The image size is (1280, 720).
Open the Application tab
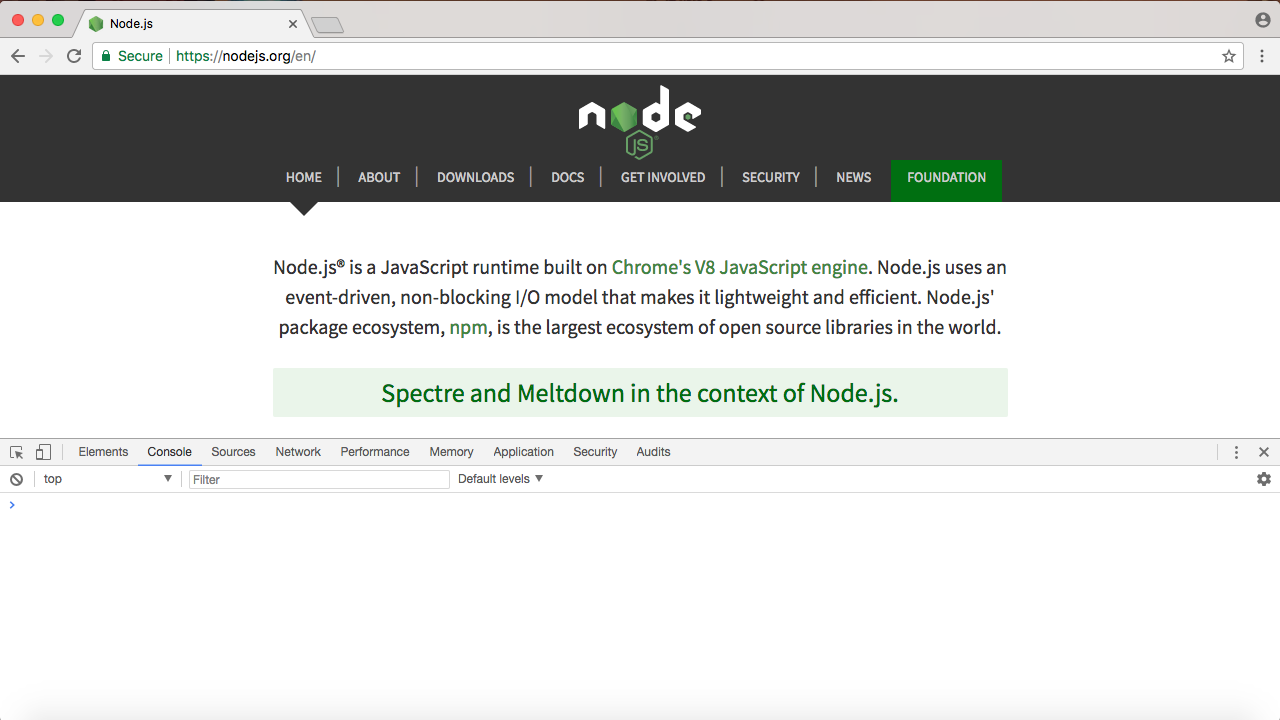[523, 452]
